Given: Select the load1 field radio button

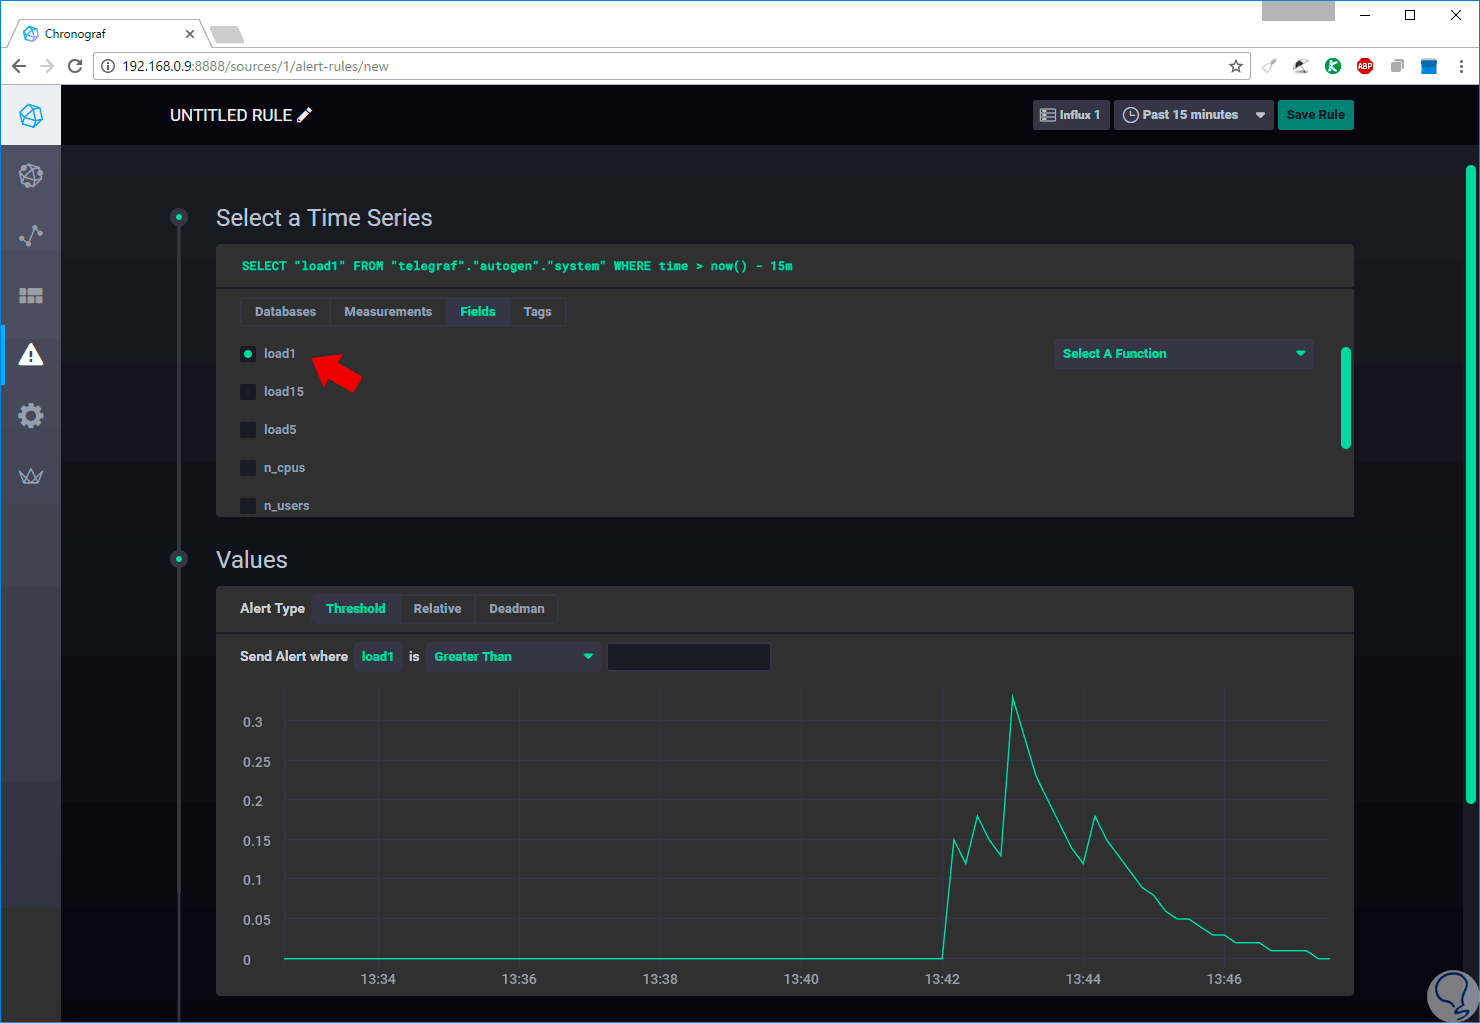Looking at the screenshot, I should (x=248, y=354).
